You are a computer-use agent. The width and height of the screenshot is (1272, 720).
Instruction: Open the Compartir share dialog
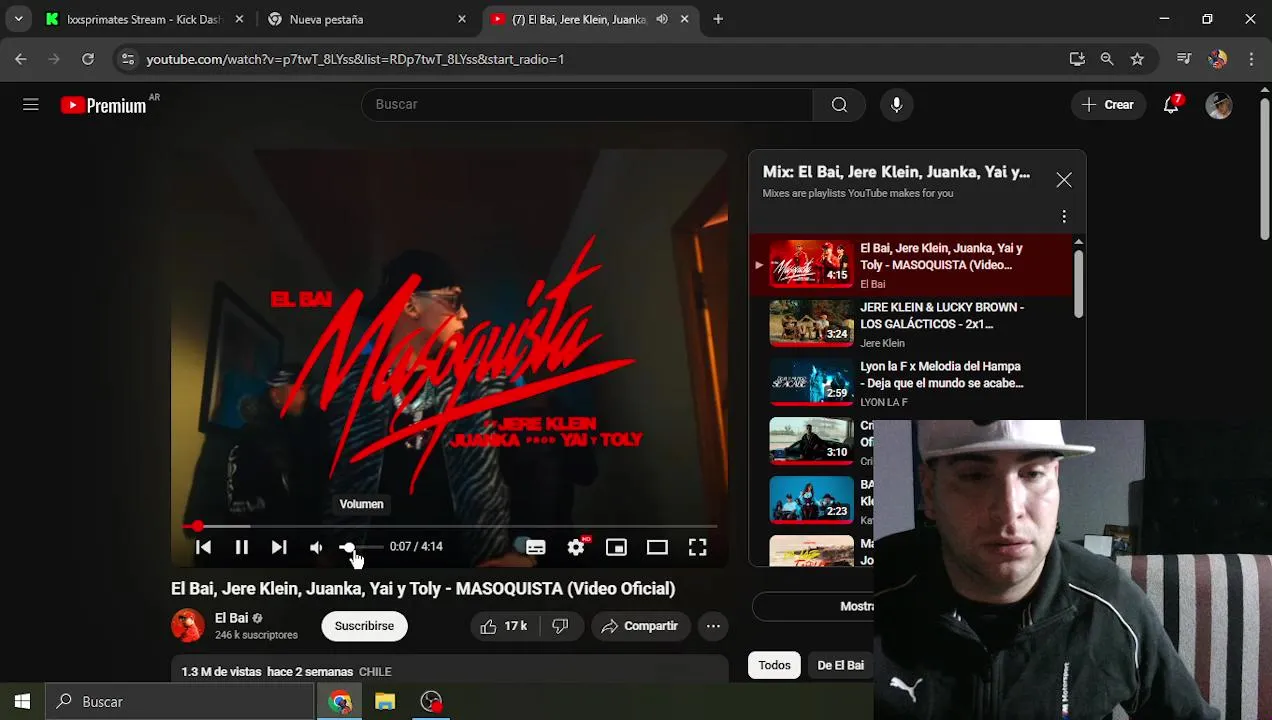pos(640,626)
